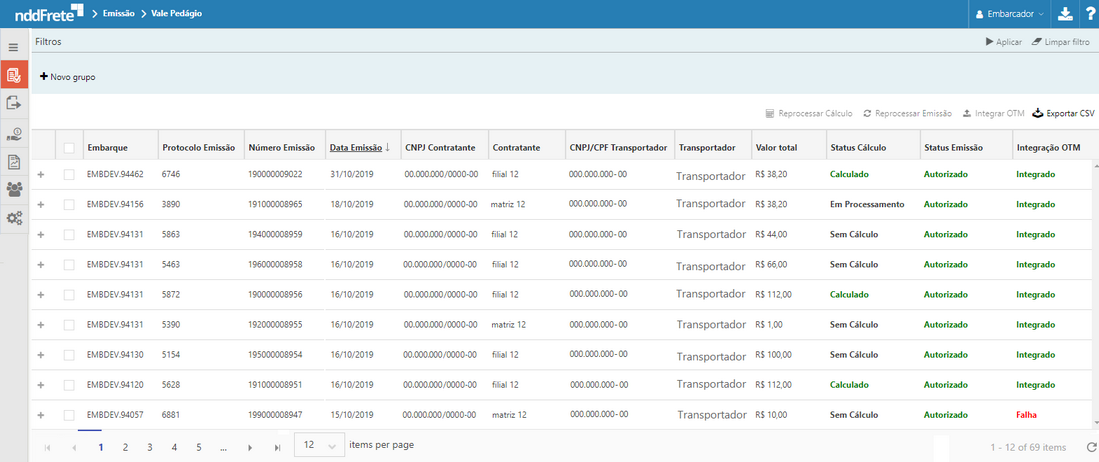The height and width of the screenshot is (462, 1099).
Task: Click the Exportar CSV button
Action: coord(1063,114)
